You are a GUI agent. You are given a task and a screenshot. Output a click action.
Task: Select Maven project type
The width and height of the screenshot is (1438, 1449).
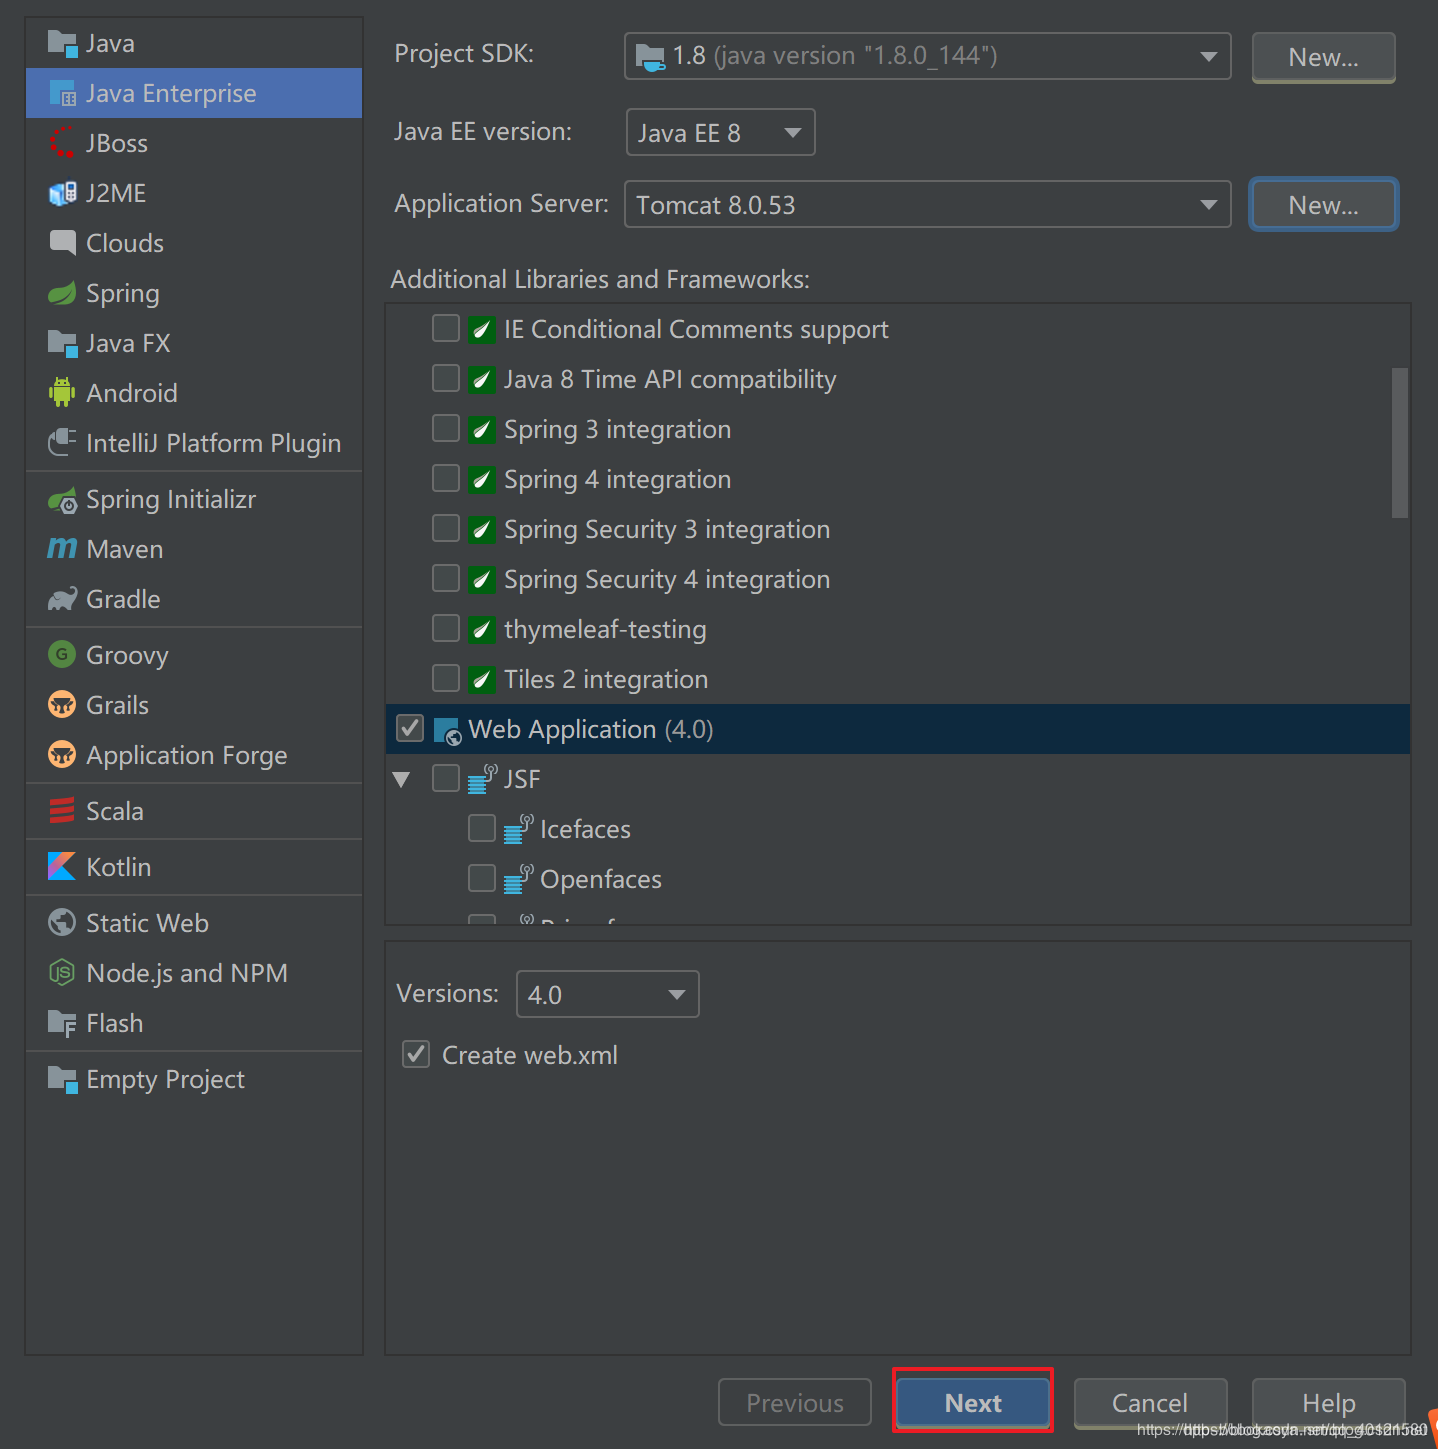click(194, 549)
